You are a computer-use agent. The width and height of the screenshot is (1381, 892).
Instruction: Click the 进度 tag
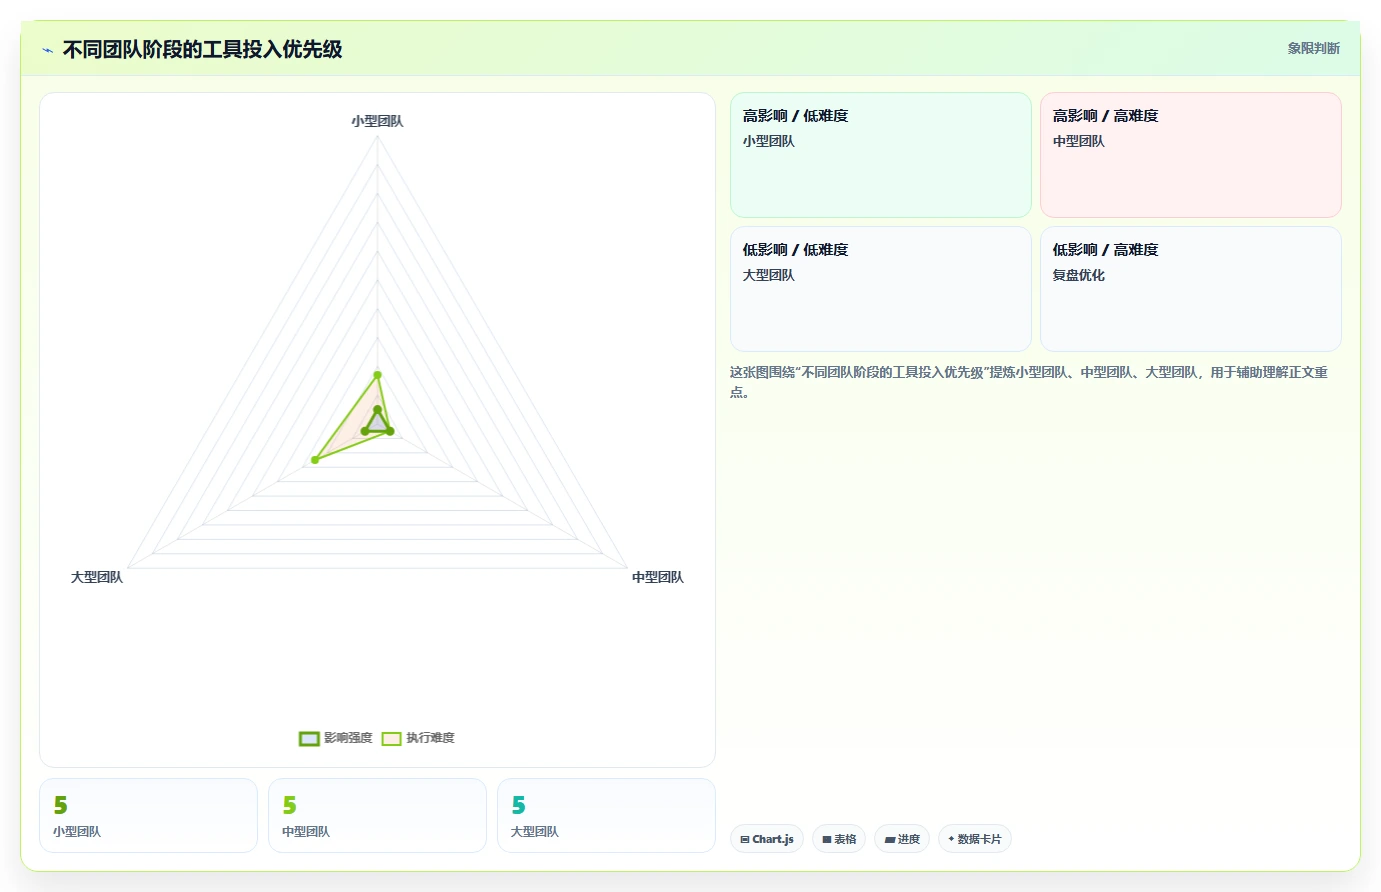(x=902, y=839)
